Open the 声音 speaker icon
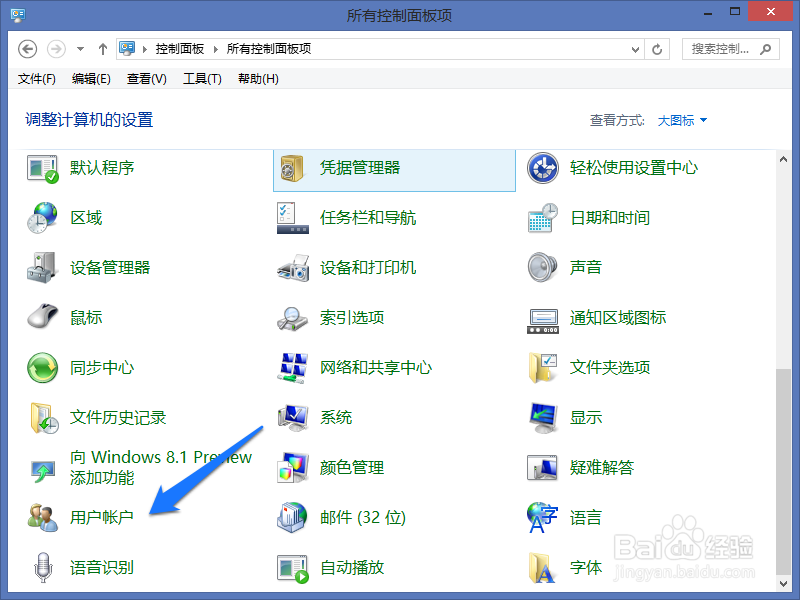Viewport: 800px width, 600px height. click(x=543, y=267)
